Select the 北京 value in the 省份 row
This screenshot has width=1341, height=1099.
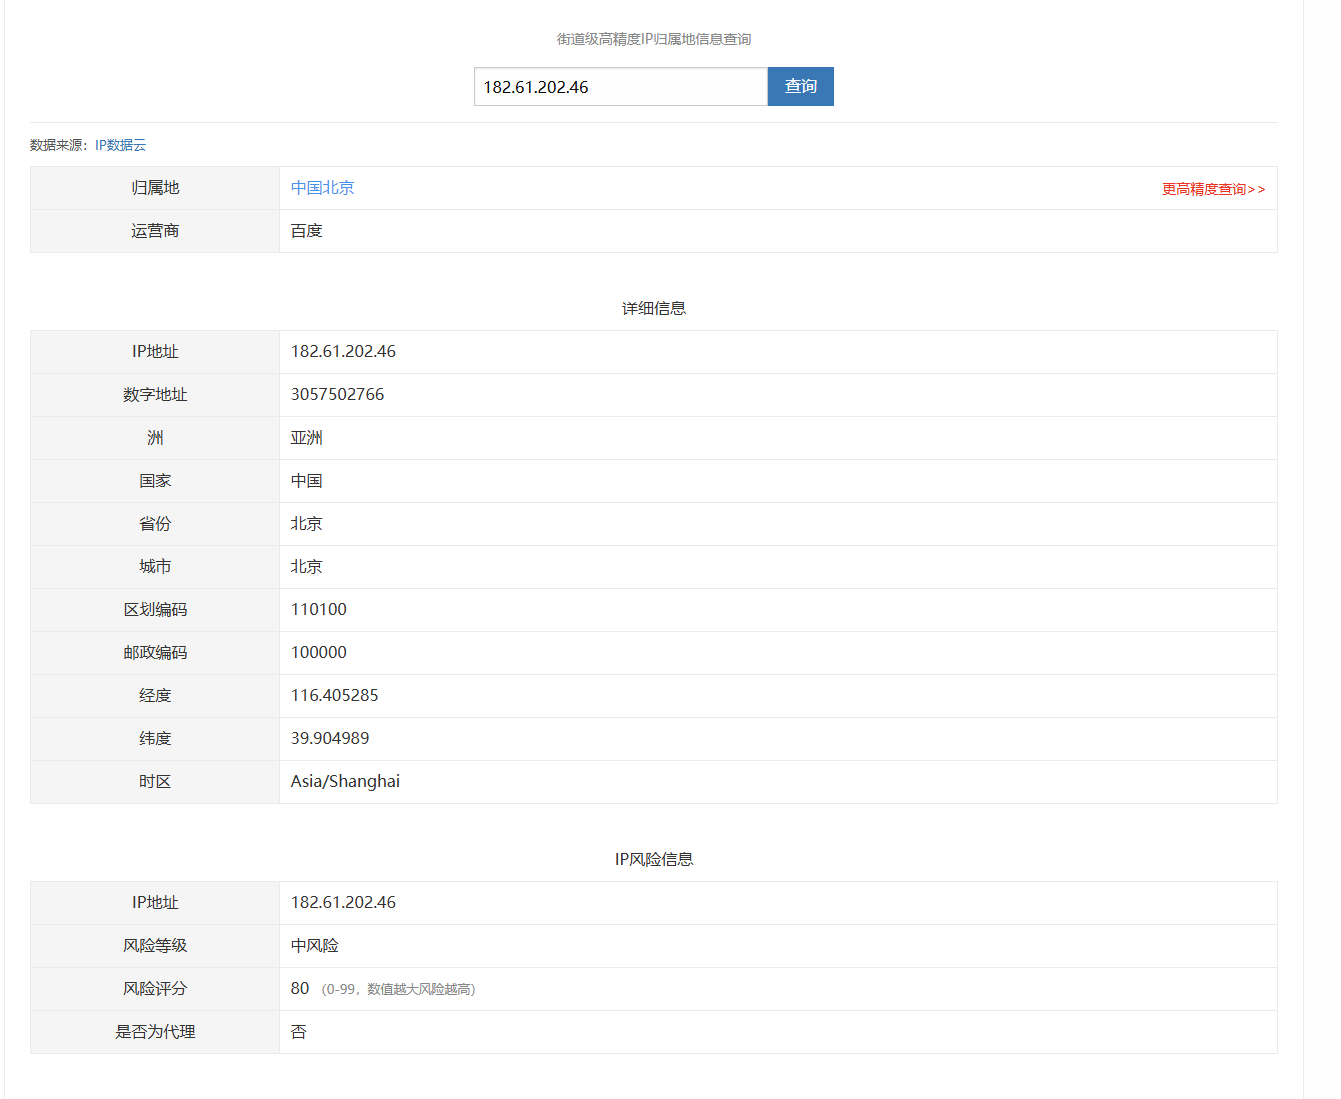(307, 524)
